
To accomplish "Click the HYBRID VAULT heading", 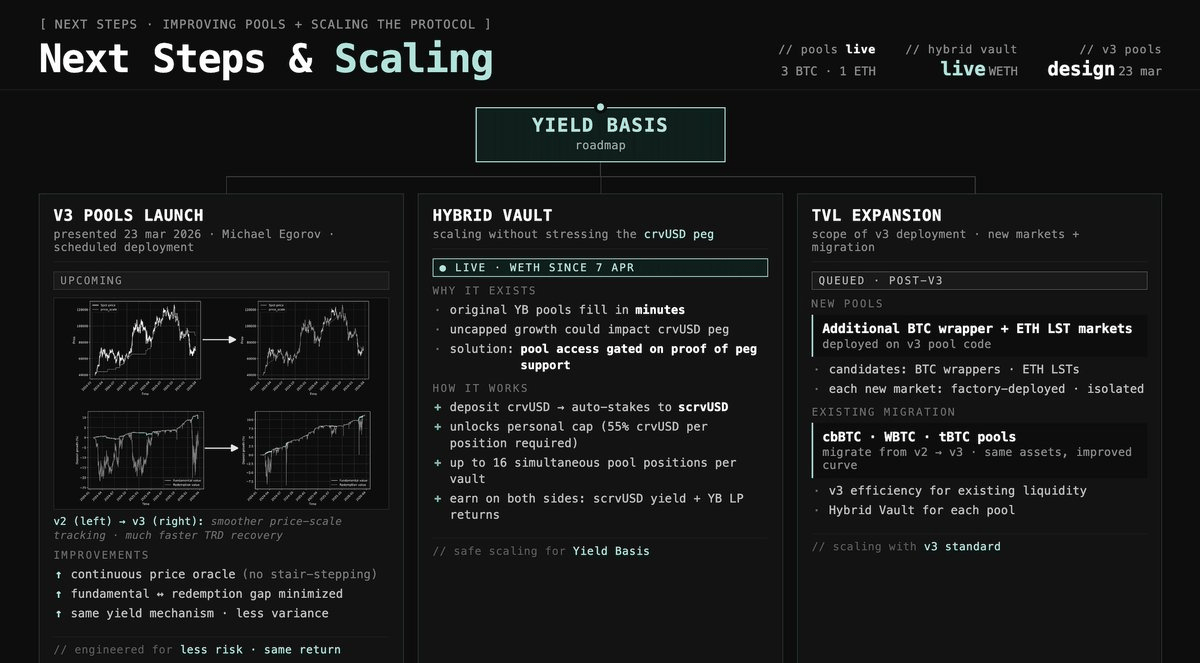I will coord(492,215).
